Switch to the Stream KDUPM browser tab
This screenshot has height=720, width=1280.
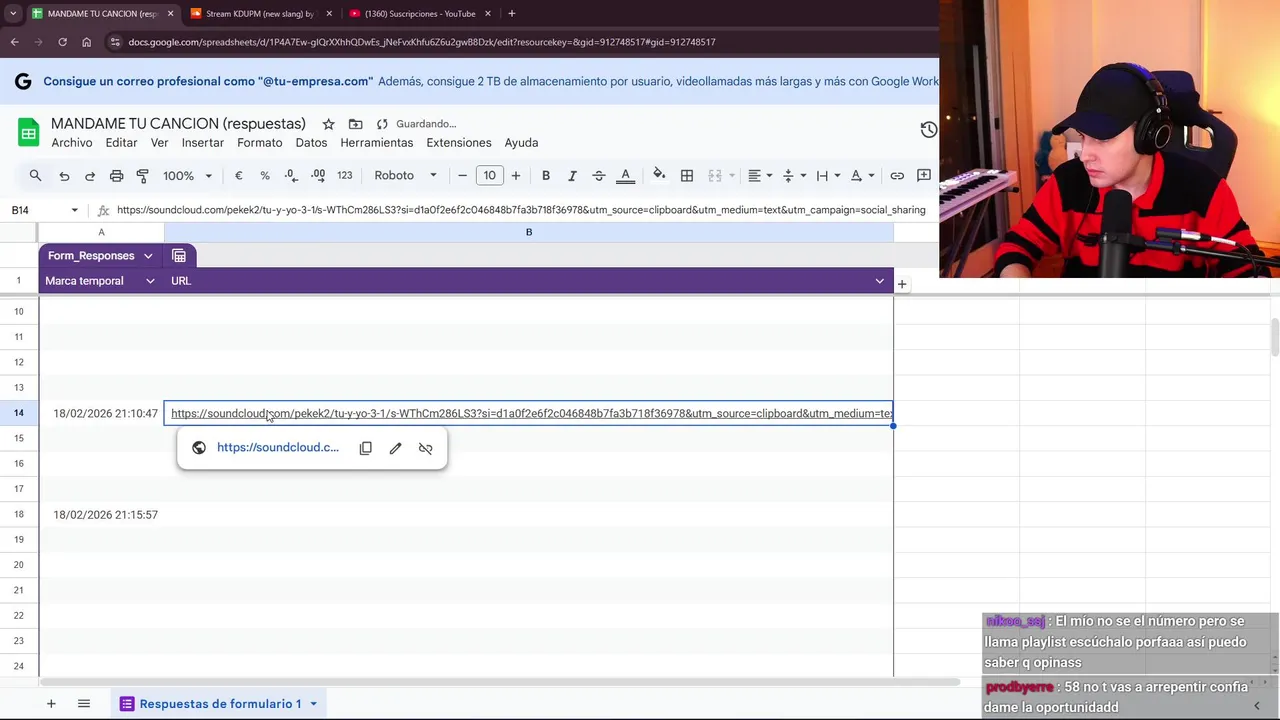(259, 14)
